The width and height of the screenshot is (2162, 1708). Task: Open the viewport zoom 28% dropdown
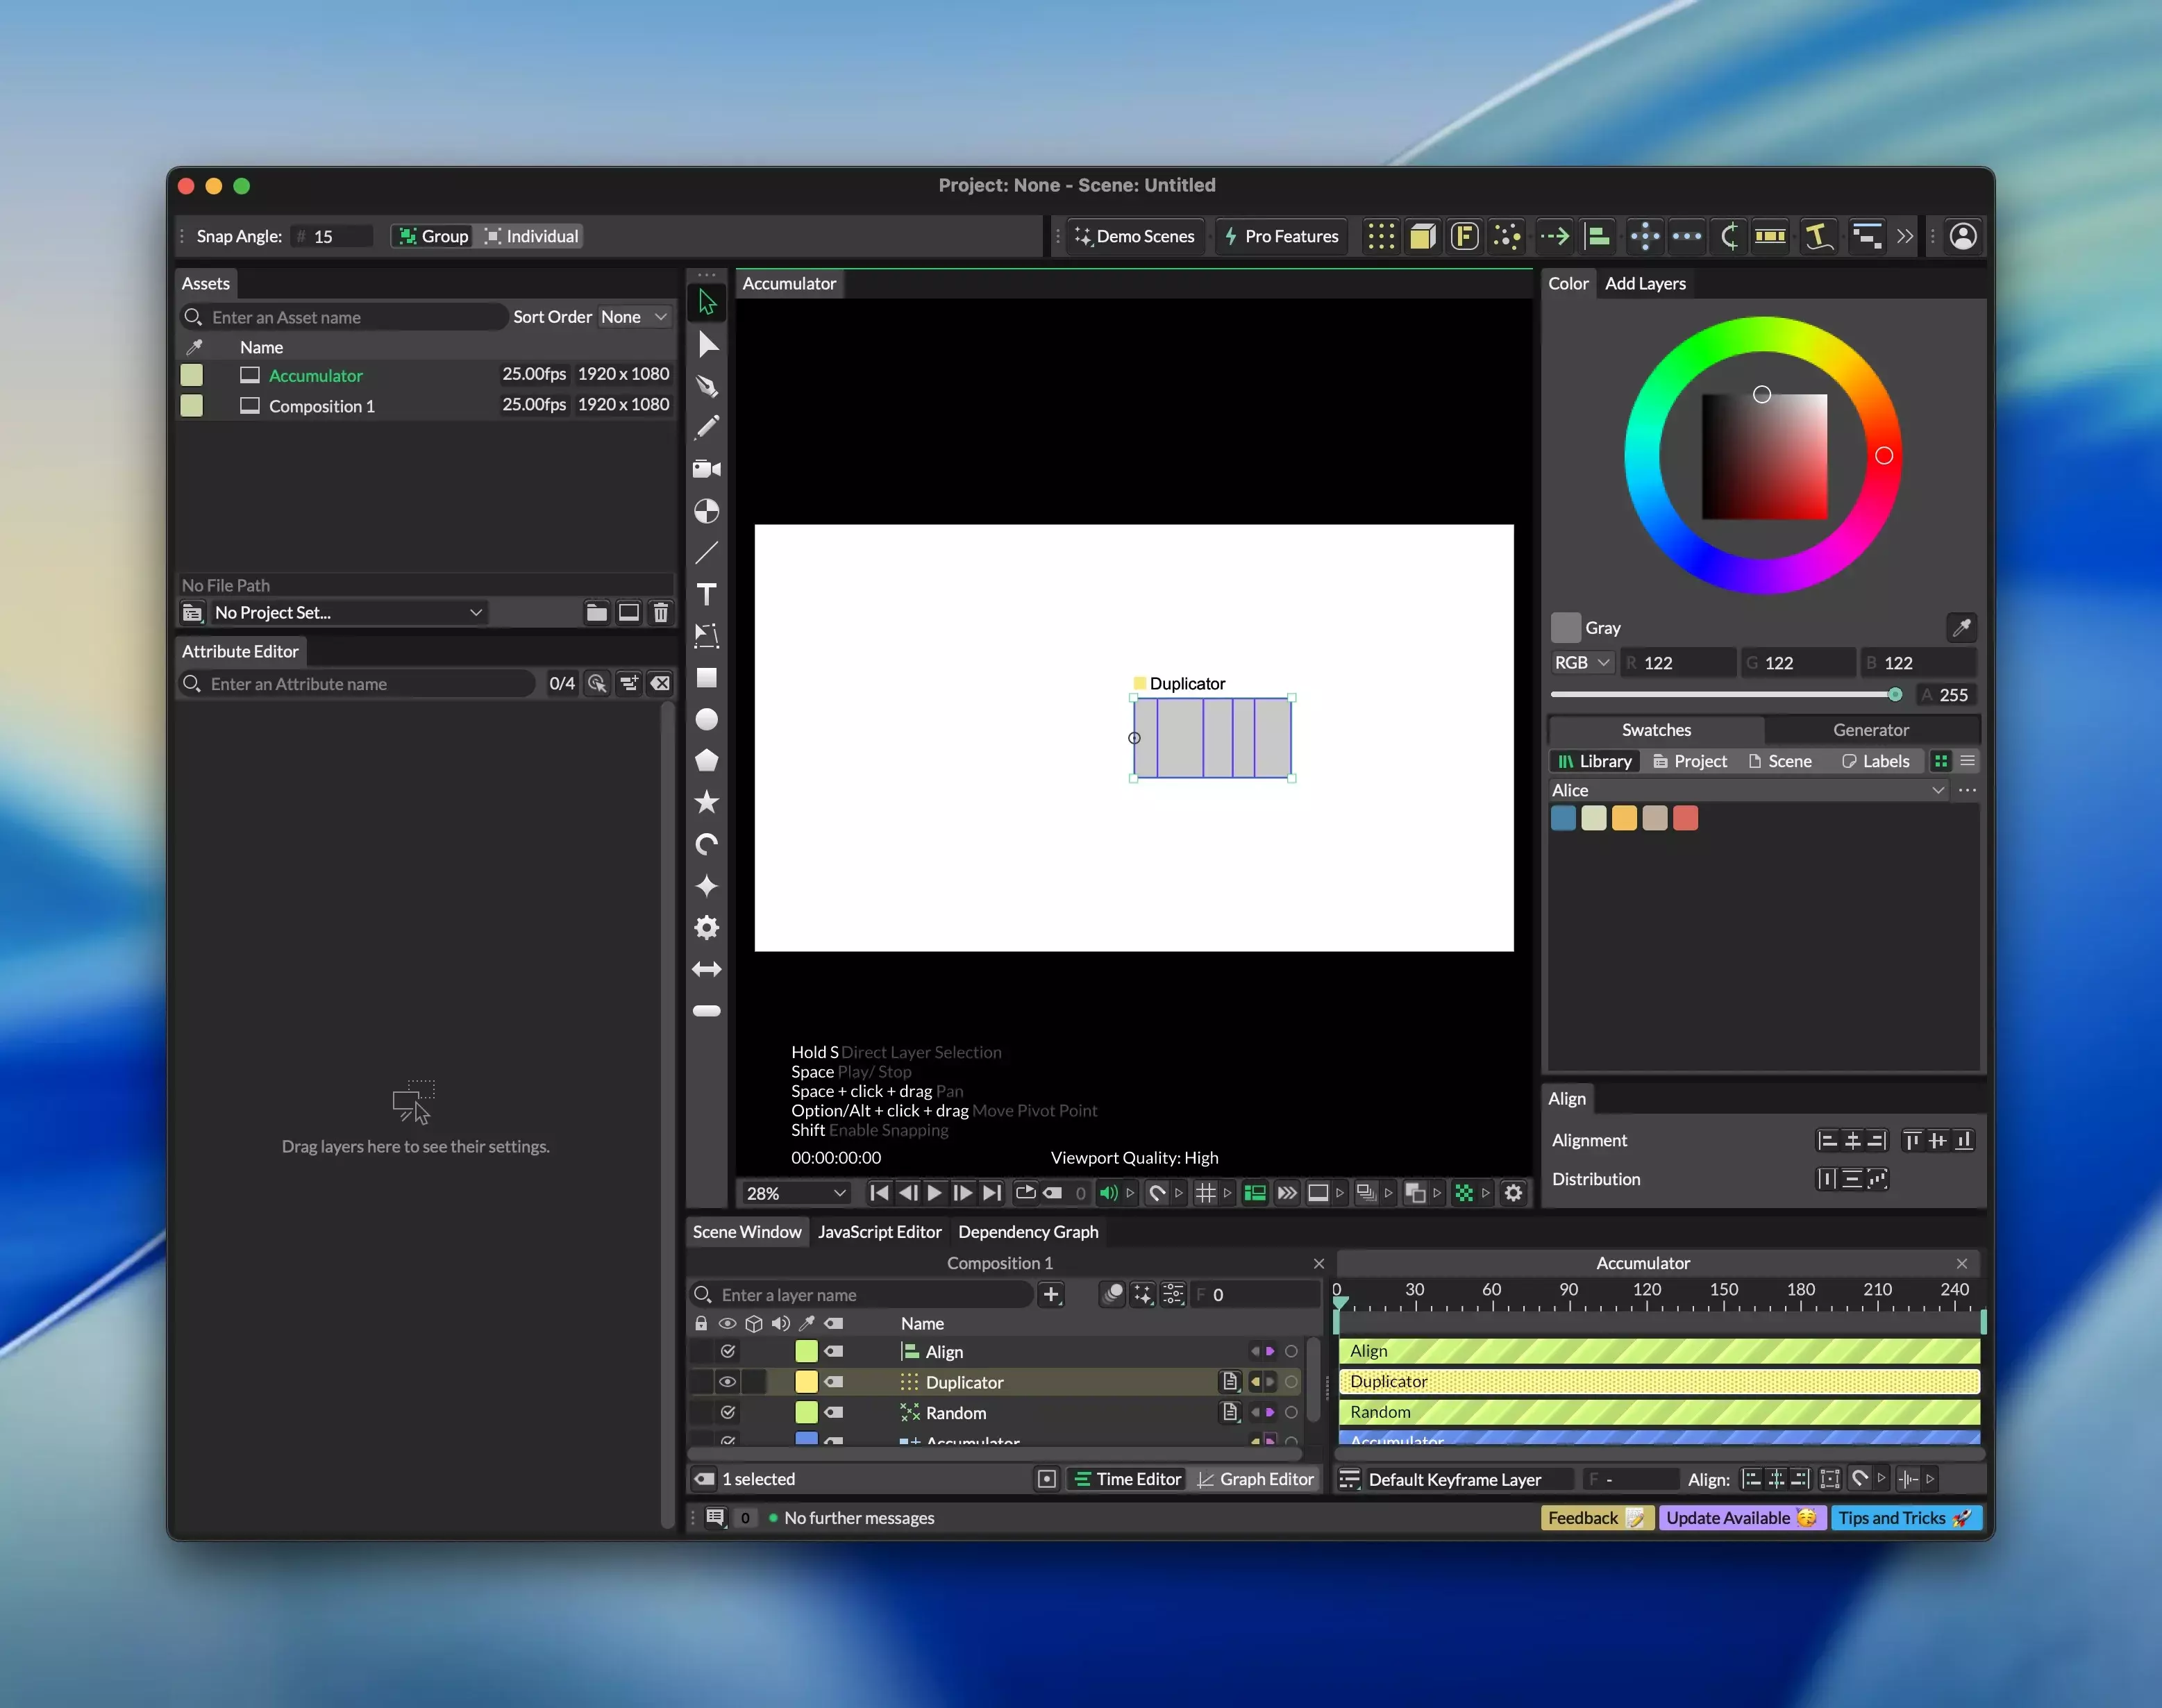click(796, 1193)
